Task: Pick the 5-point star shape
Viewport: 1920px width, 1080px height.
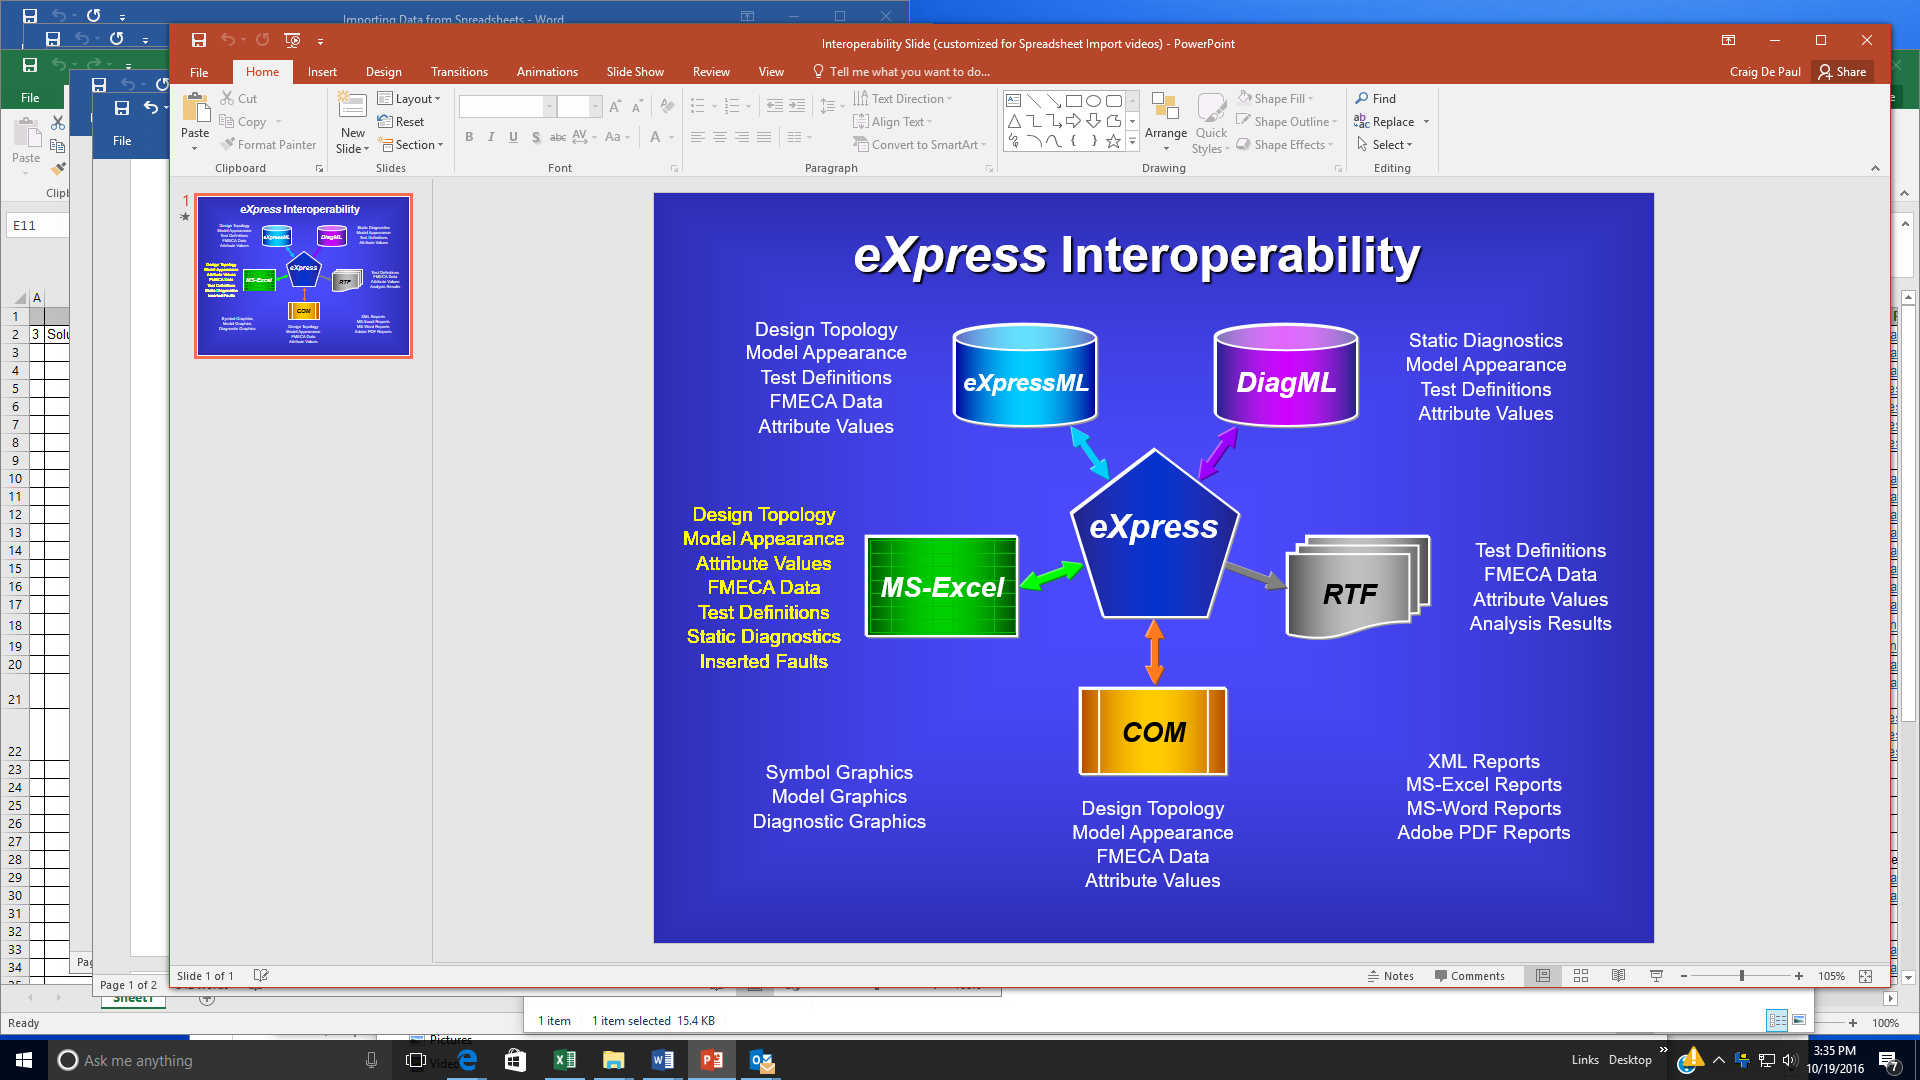Action: (1113, 141)
